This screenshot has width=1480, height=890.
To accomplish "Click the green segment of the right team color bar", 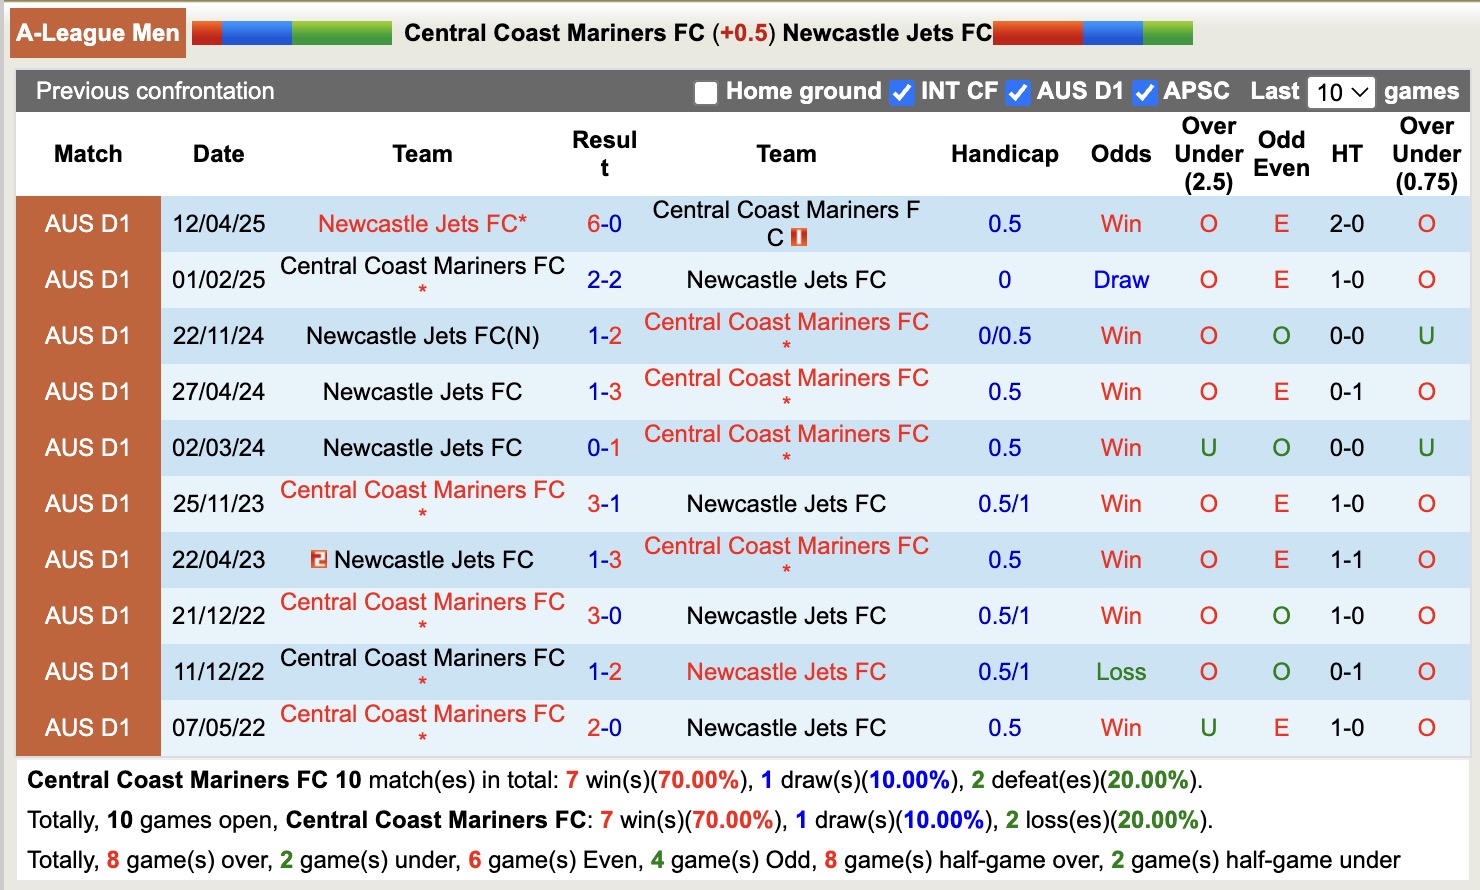I will tap(1167, 31).
